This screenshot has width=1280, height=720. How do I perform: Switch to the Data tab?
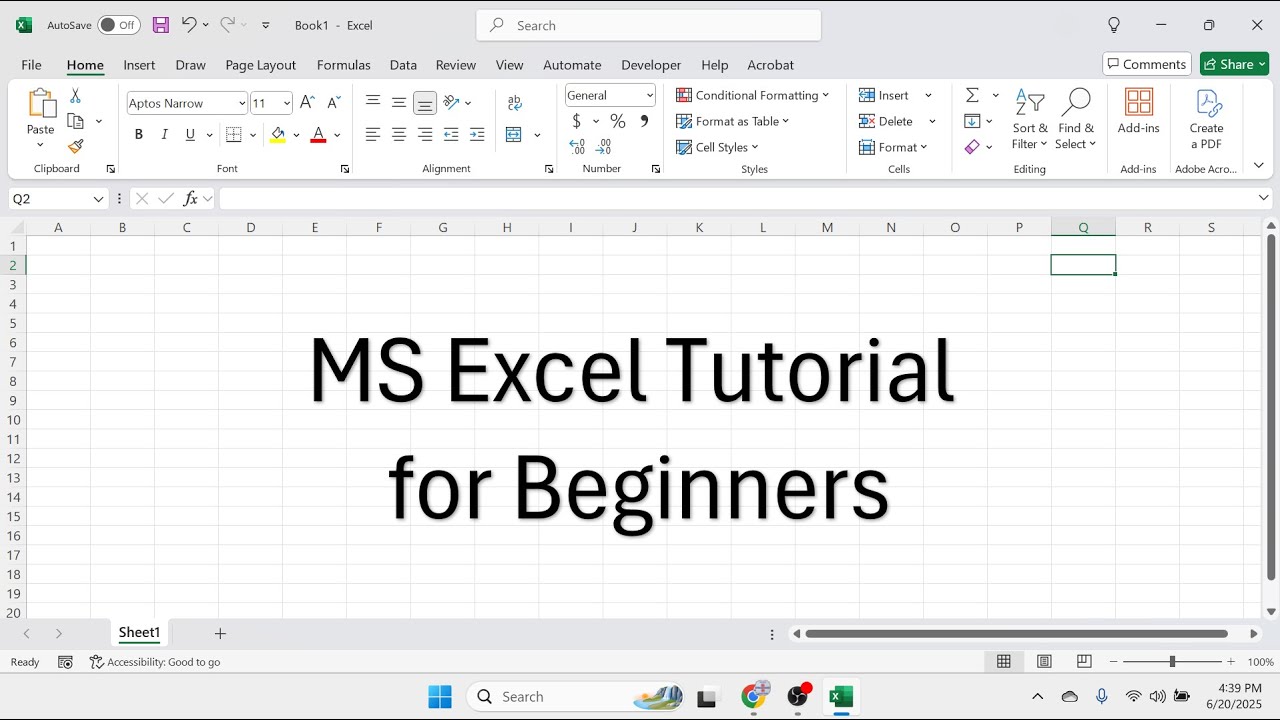click(403, 65)
